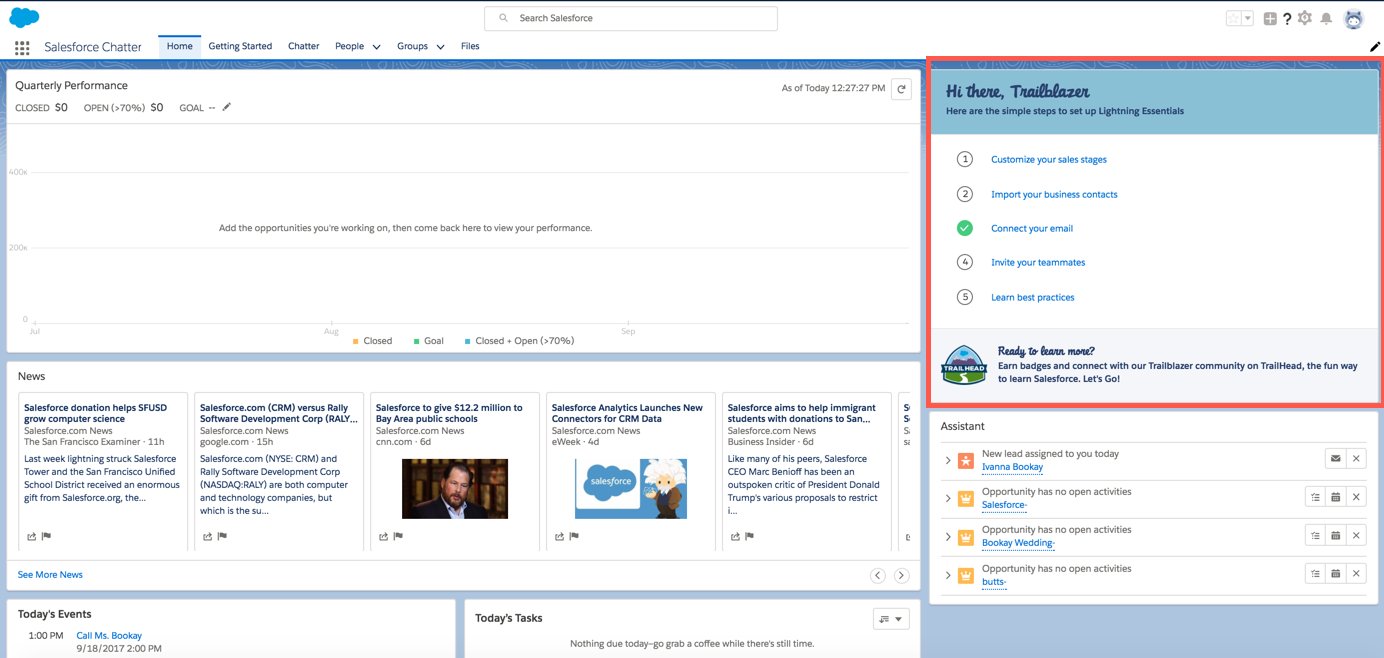Open the Bookay Wedding- opportunity link
The height and width of the screenshot is (658, 1384).
[1018, 543]
